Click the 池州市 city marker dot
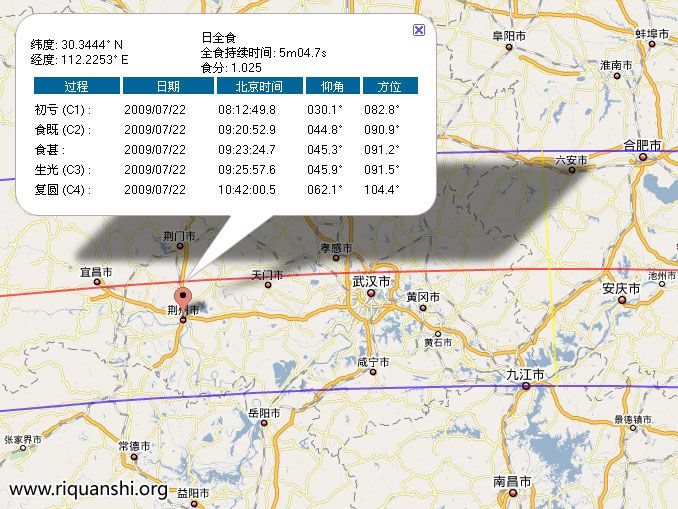 pos(662,284)
